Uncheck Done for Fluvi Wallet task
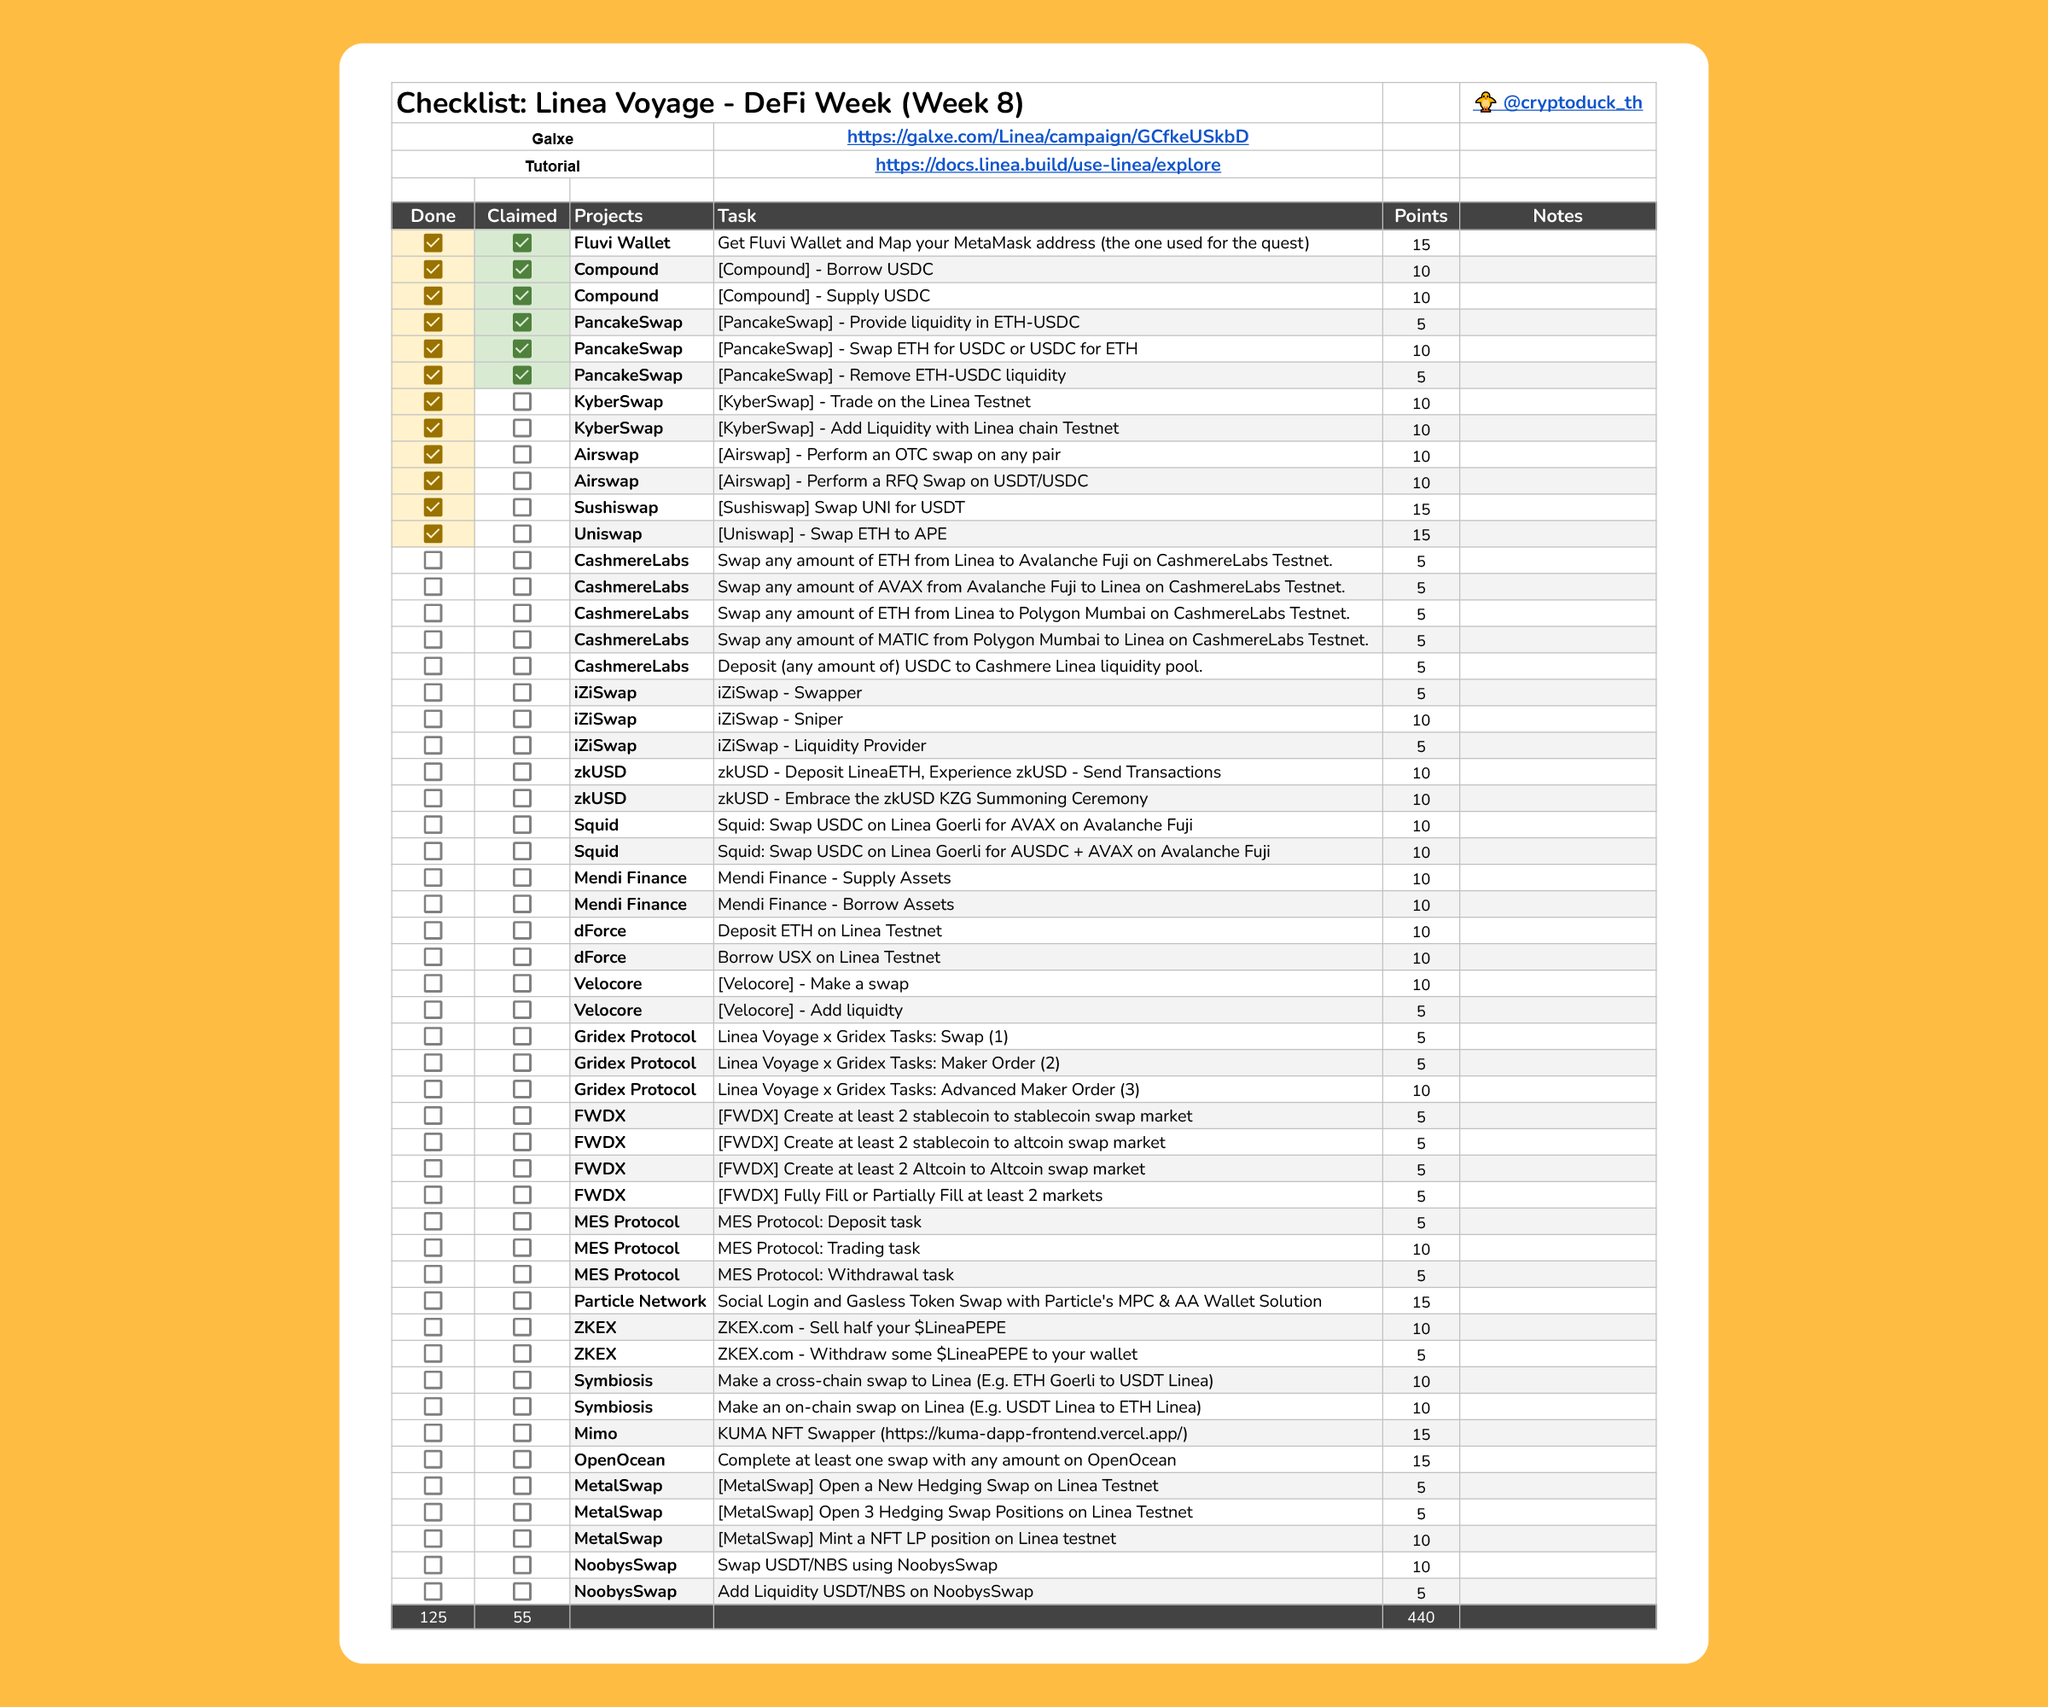Image resolution: width=2048 pixels, height=1707 pixels. click(x=433, y=243)
